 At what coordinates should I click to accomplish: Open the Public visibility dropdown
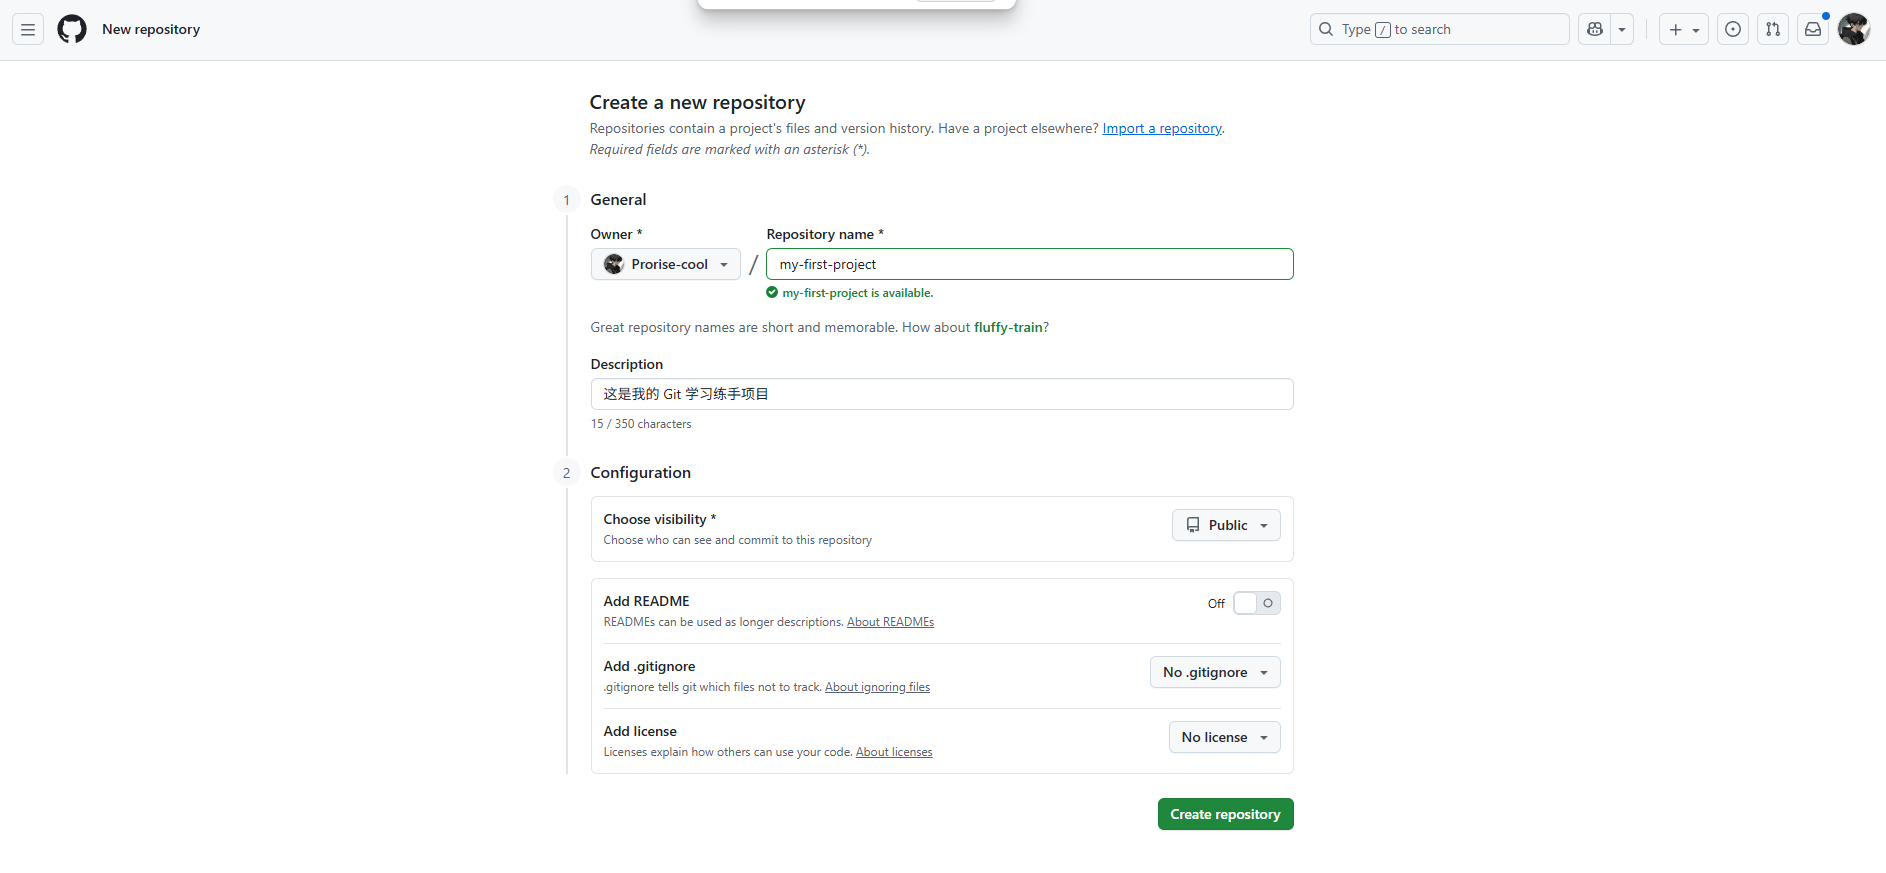pyautogui.click(x=1226, y=525)
